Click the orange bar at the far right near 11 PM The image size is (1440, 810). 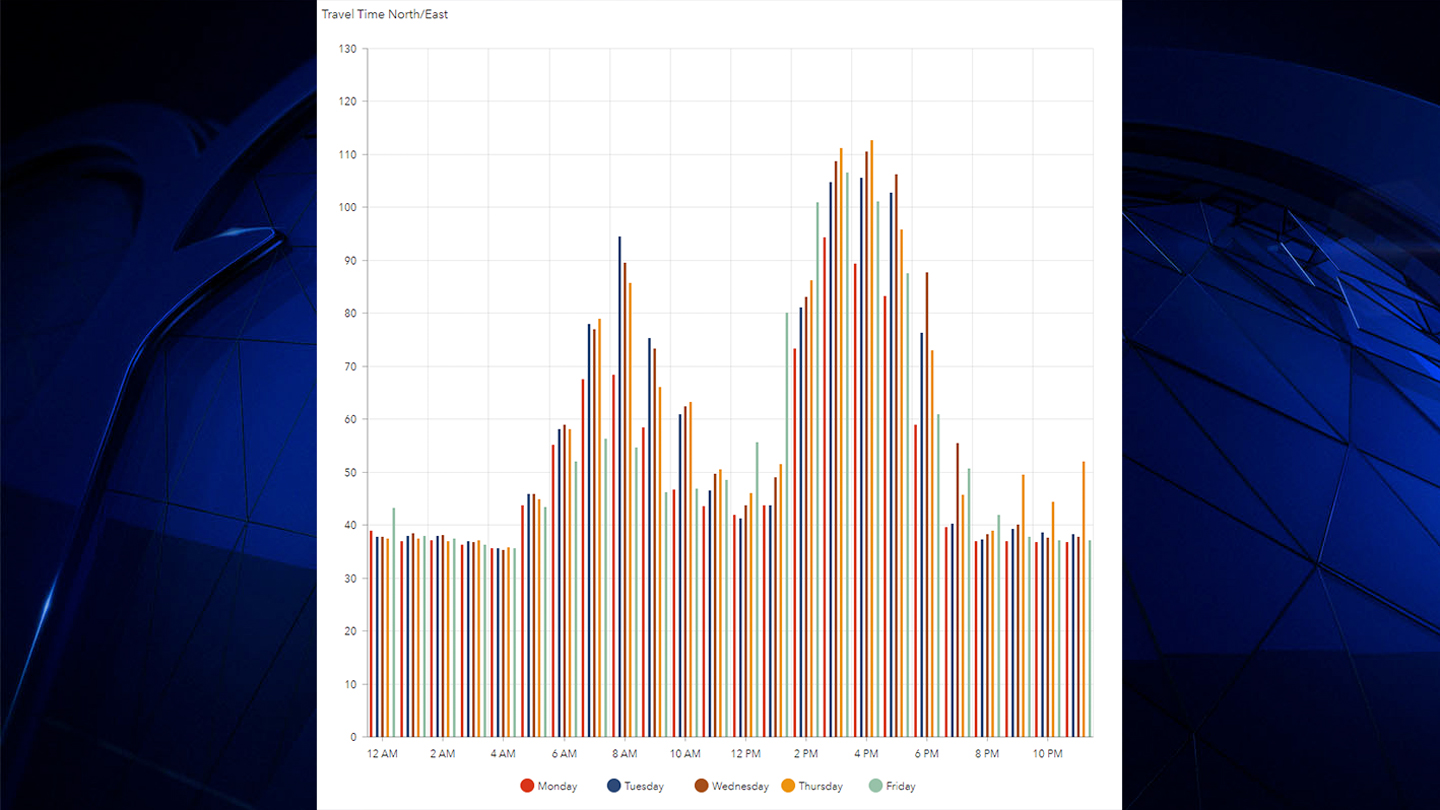point(1083,600)
